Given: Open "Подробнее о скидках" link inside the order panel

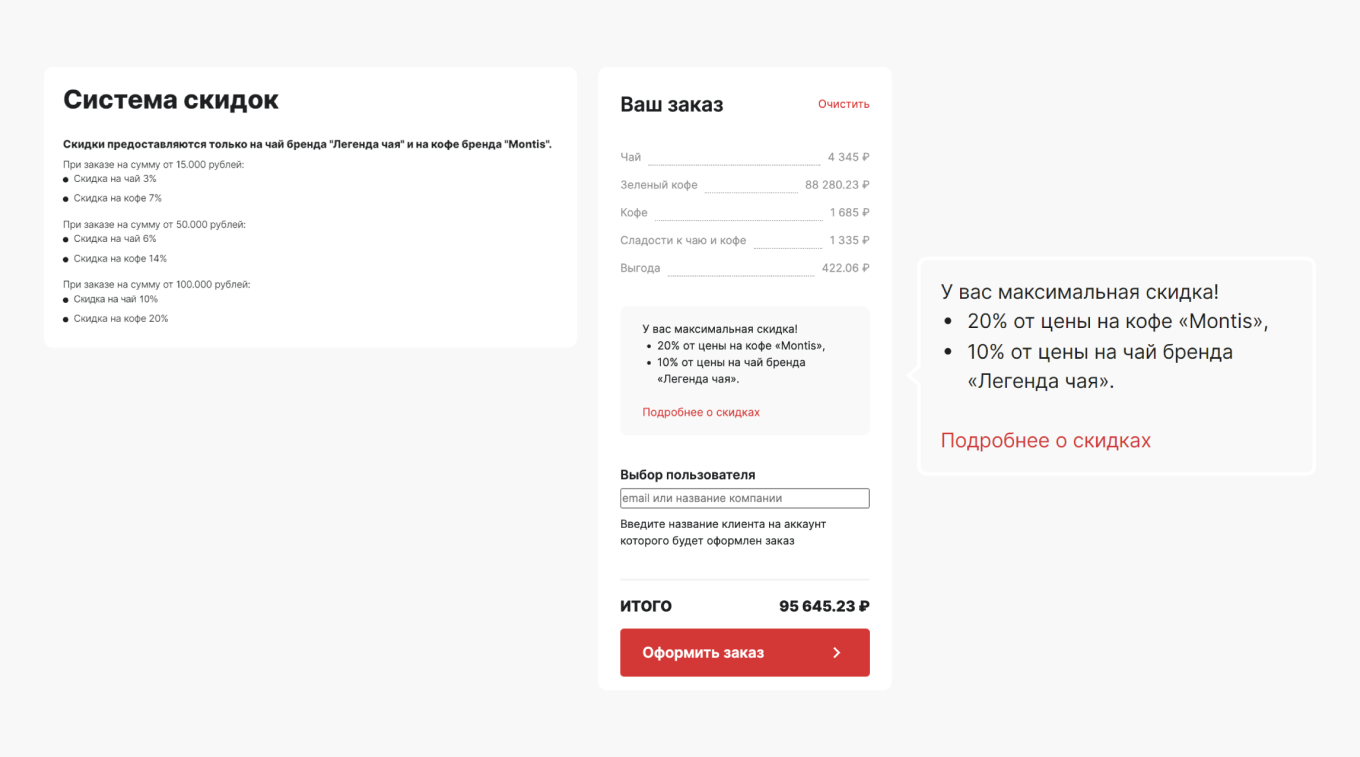Looking at the screenshot, I should pyautogui.click(x=701, y=412).
